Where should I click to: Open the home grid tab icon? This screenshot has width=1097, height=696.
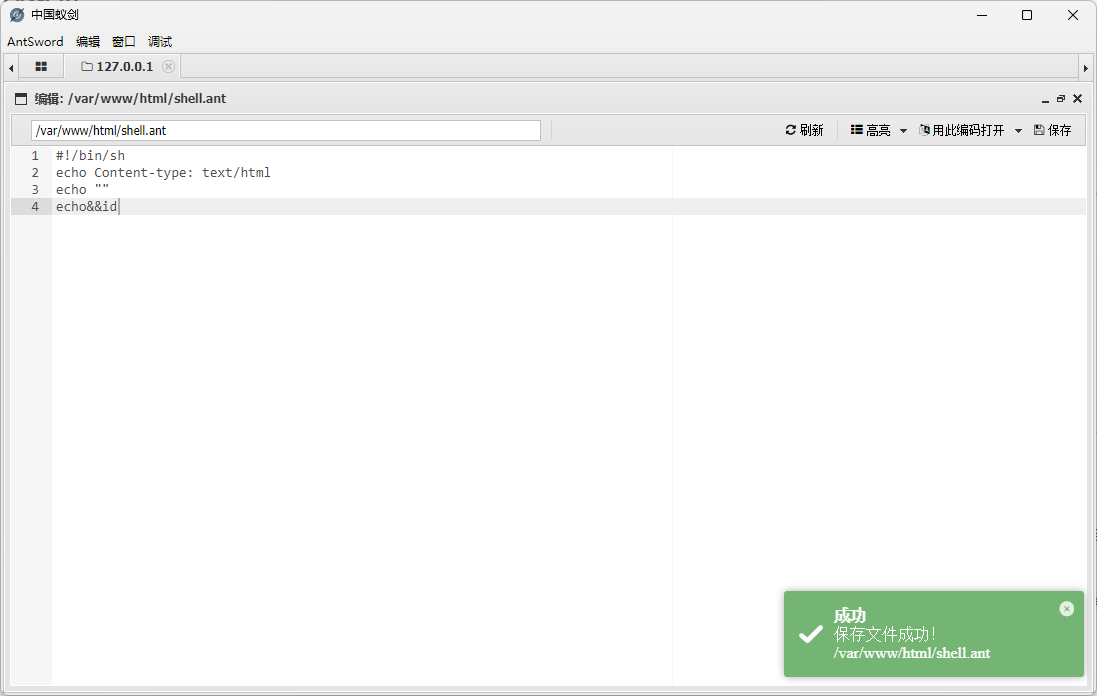(x=41, y=67)
